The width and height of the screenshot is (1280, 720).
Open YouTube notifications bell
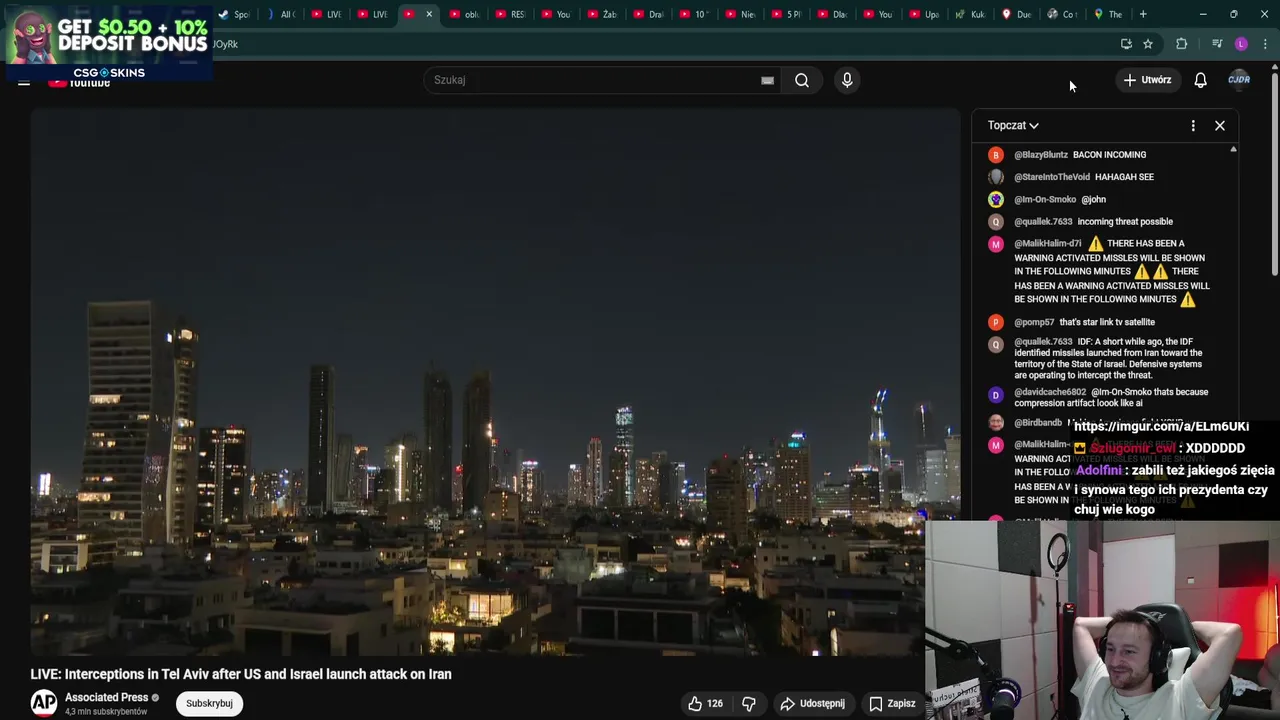[x=1200, y=80]
